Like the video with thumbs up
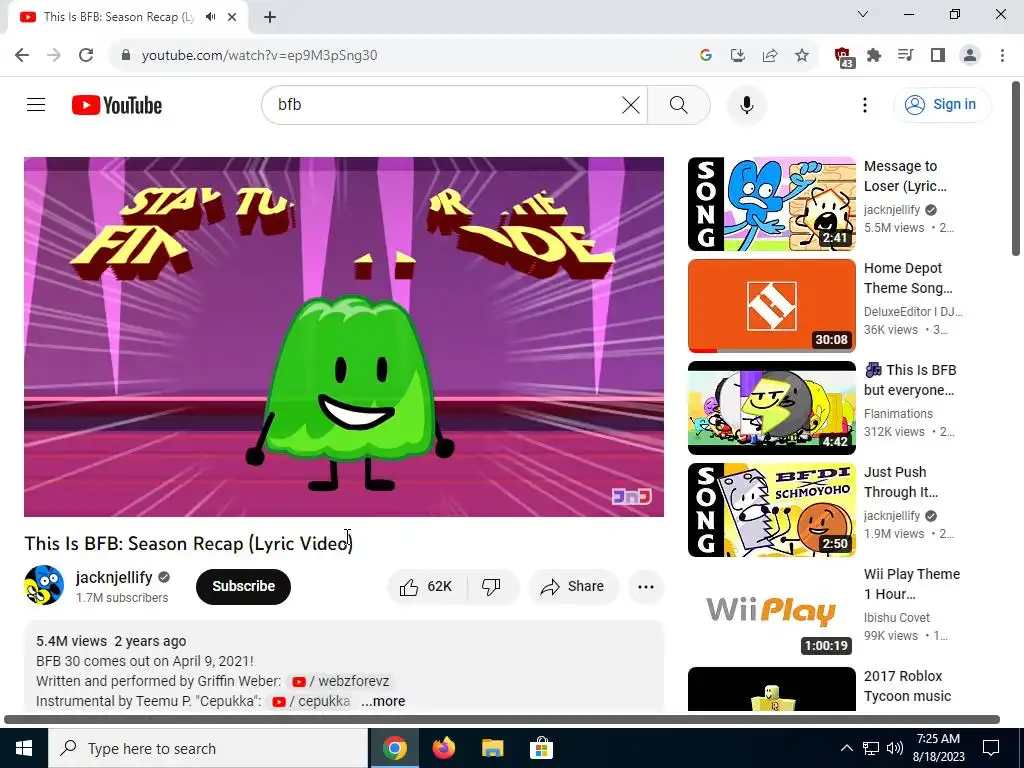Screen dimensions: 1024x768 coord(426,586)
